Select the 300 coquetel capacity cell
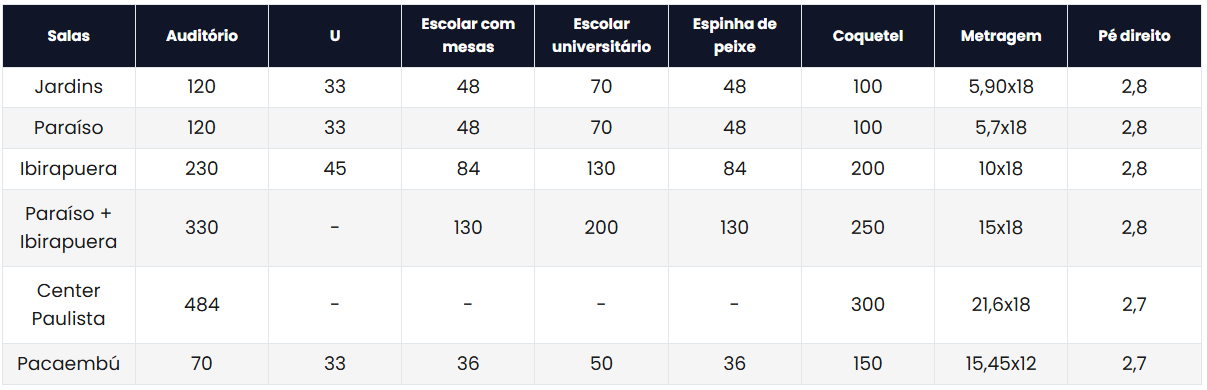 click(867, 305)
